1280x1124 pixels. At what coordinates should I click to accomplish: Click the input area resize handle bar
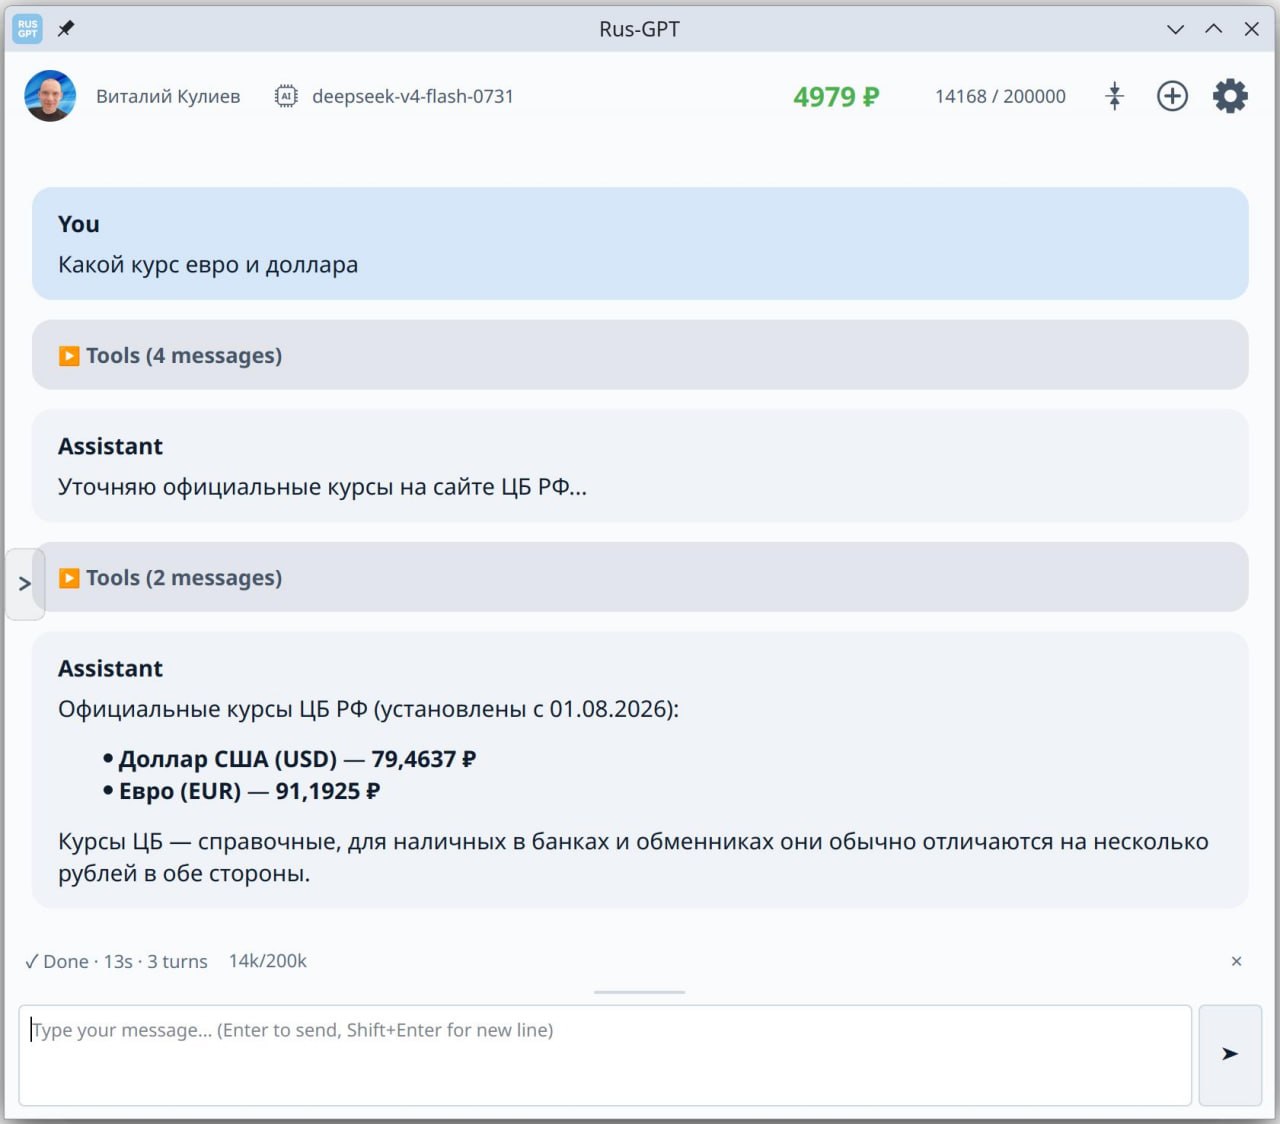pos(639,992)
